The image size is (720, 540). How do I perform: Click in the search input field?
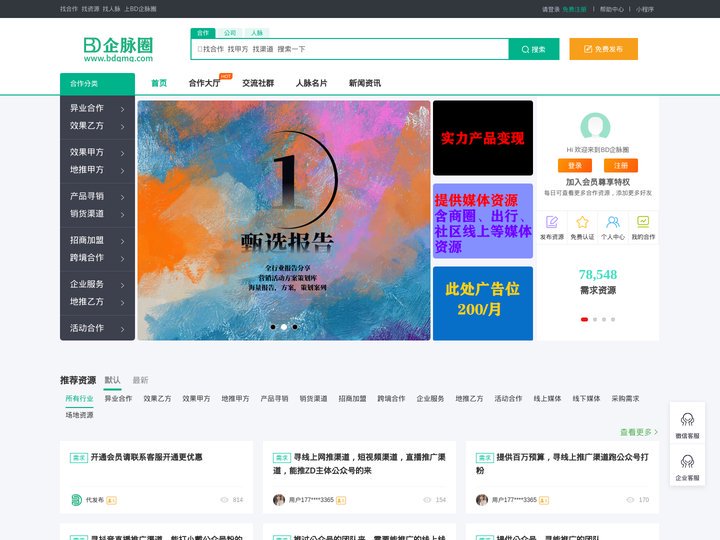coord(350,49)
